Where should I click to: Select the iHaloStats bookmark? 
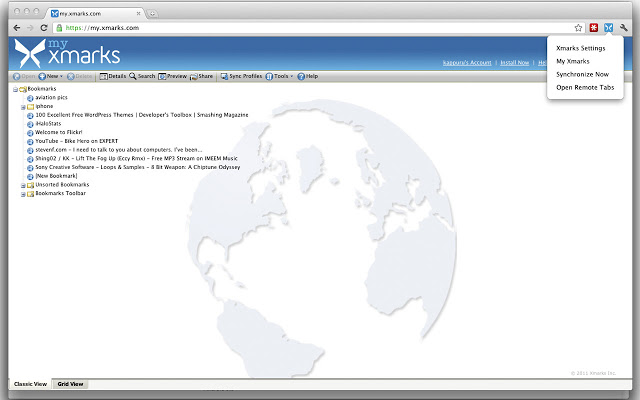coord(48,124)
